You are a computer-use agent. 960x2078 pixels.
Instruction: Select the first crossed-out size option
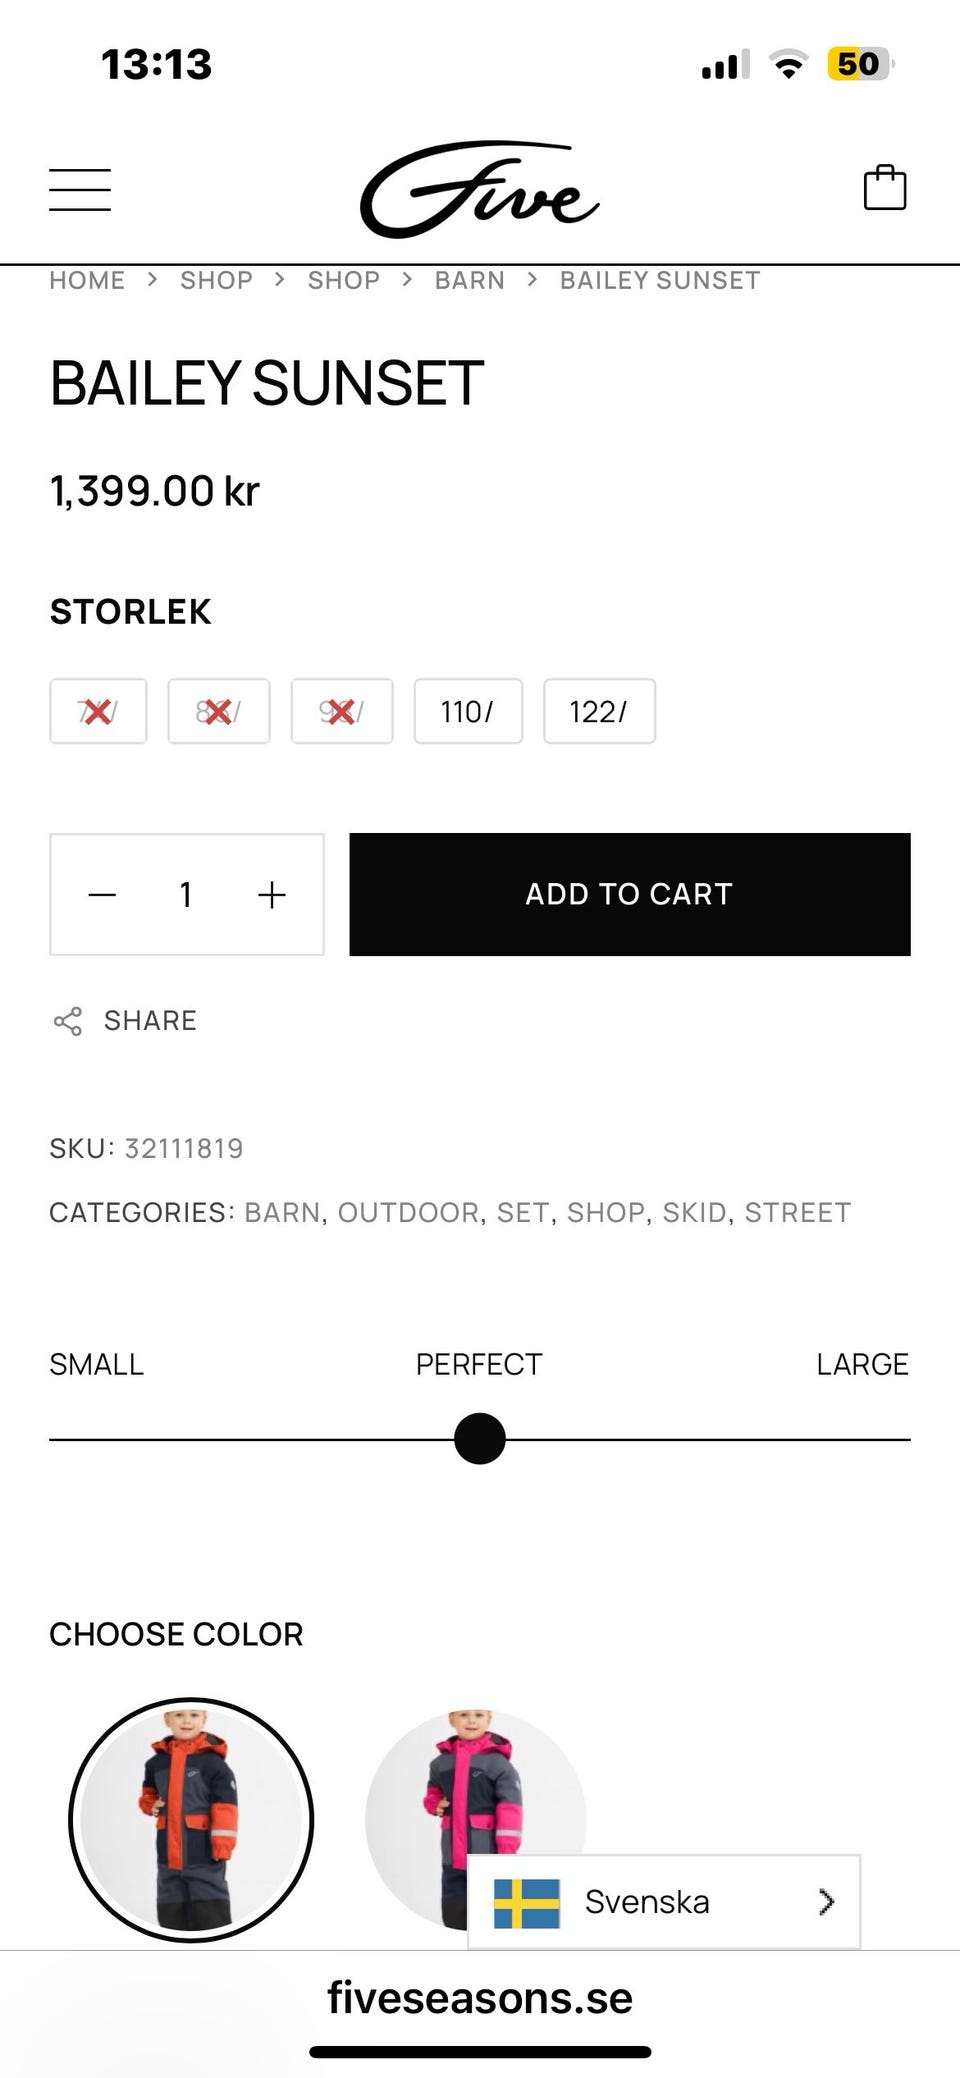point(98,711)
